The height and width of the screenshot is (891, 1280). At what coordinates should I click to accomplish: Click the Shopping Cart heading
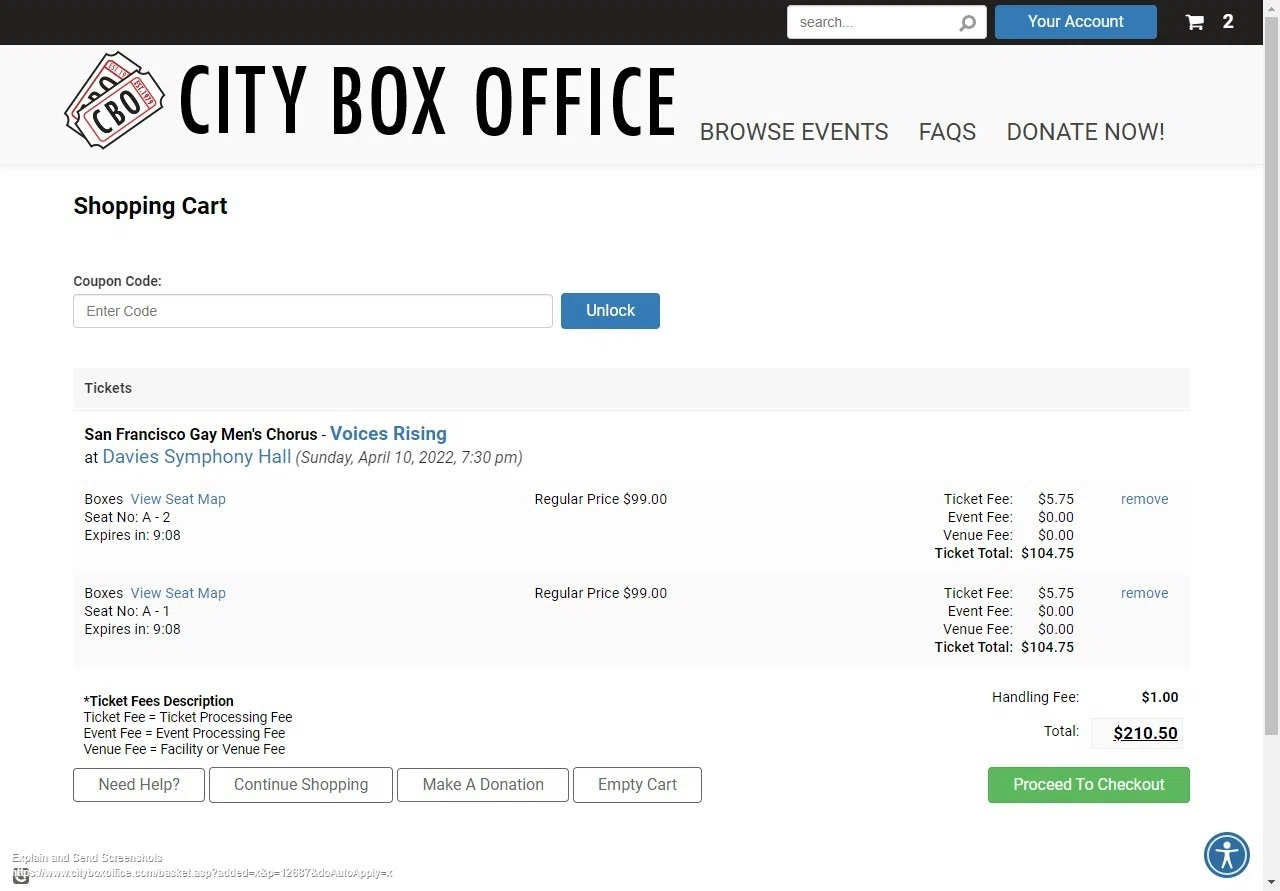coord(150,206)
